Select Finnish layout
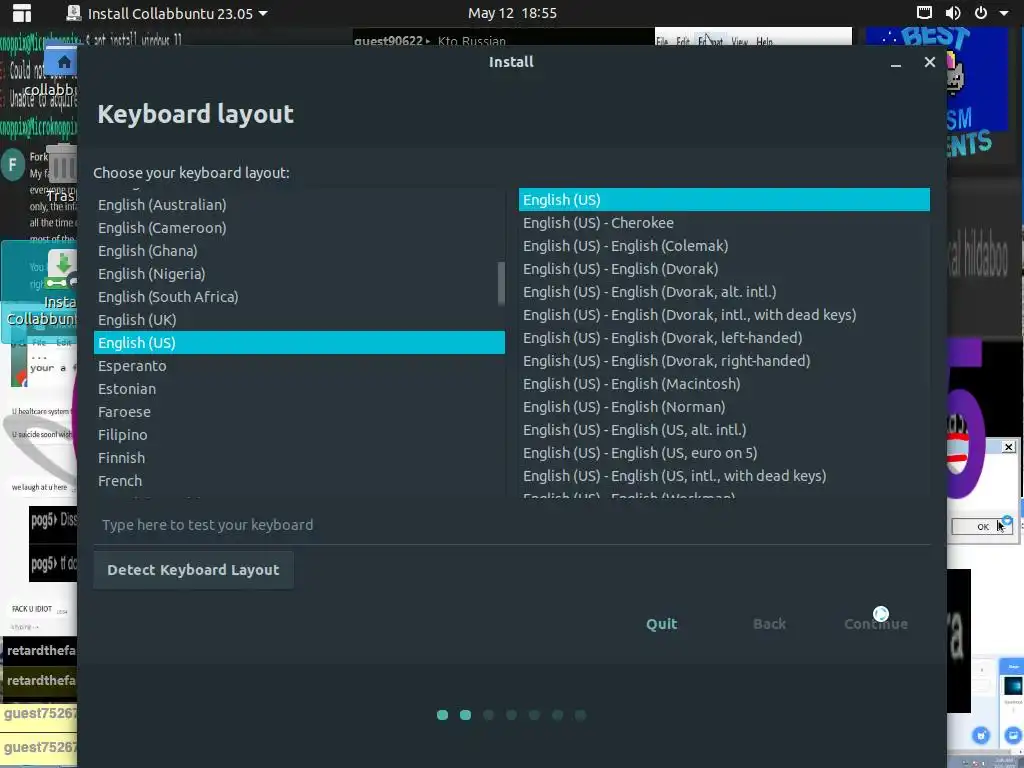The width and height of the screenshot is (1024, 768). pyautogui.click(x=299, y=457)
